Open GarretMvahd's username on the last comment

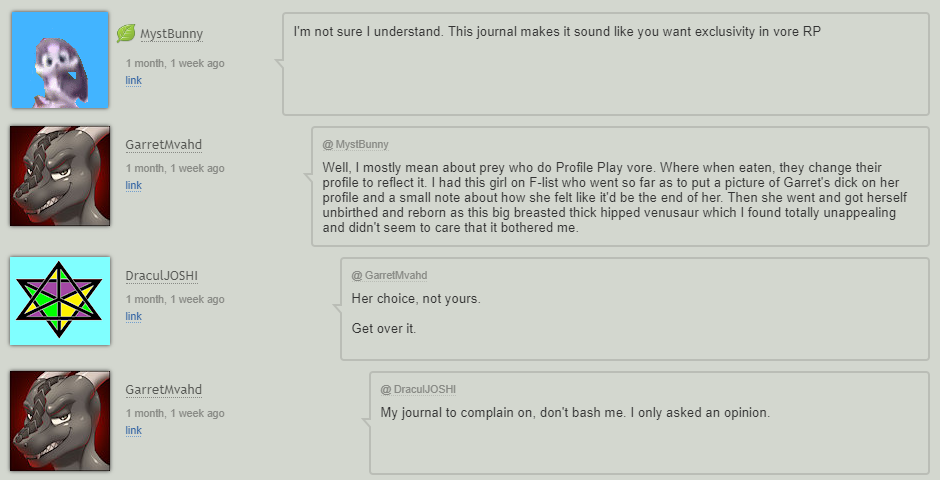click(164, 390)
